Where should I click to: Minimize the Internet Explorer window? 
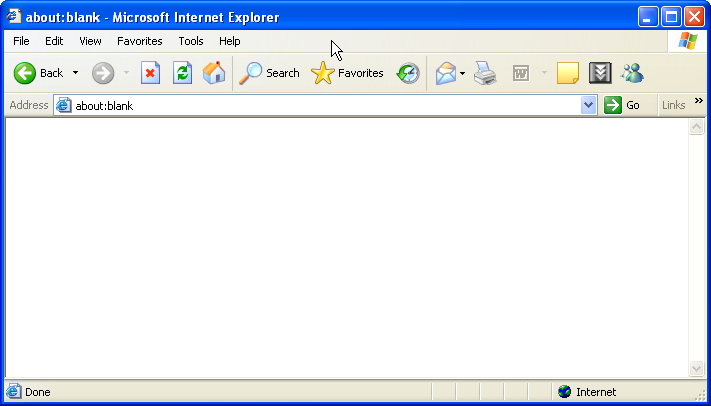[x=648, y=17]
